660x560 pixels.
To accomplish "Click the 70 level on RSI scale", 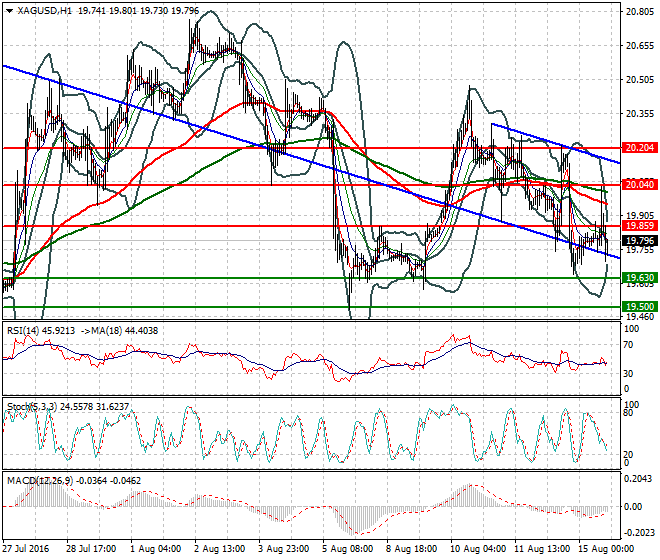I will coord(628,345).
